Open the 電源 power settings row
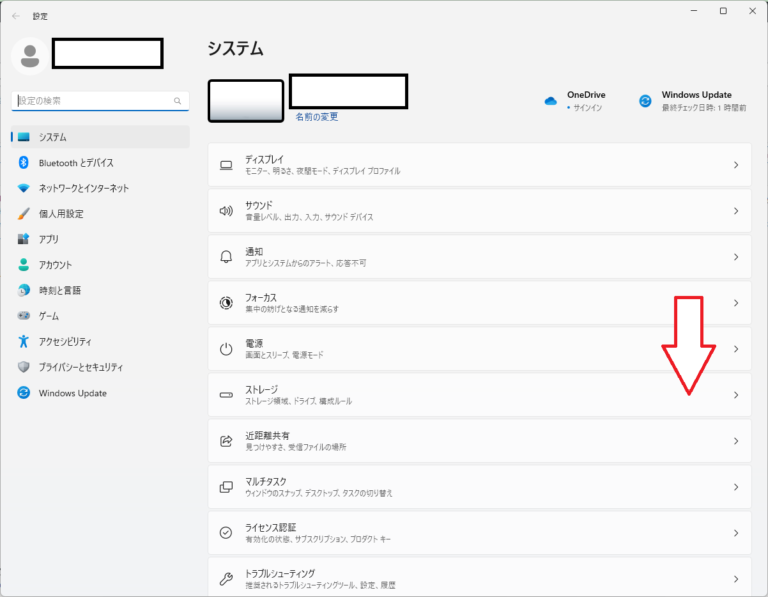This screenshot has width=768, height=597. [x=479, y=349]
